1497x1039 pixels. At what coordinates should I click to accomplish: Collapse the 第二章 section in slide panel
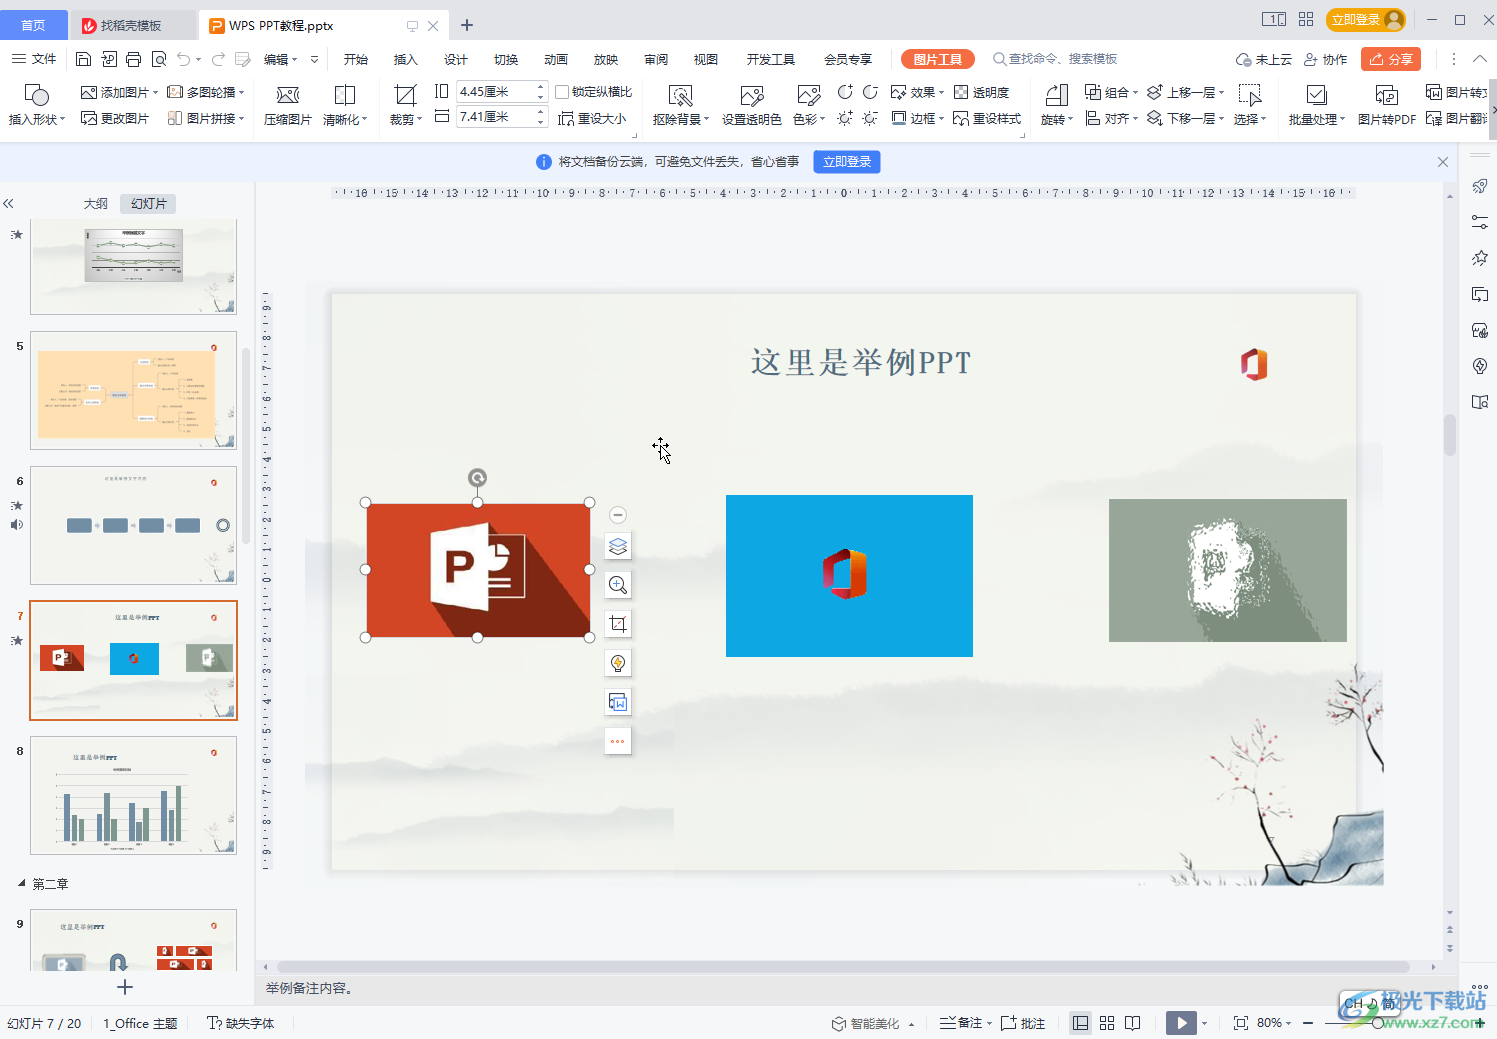click(x=22, y=883)
